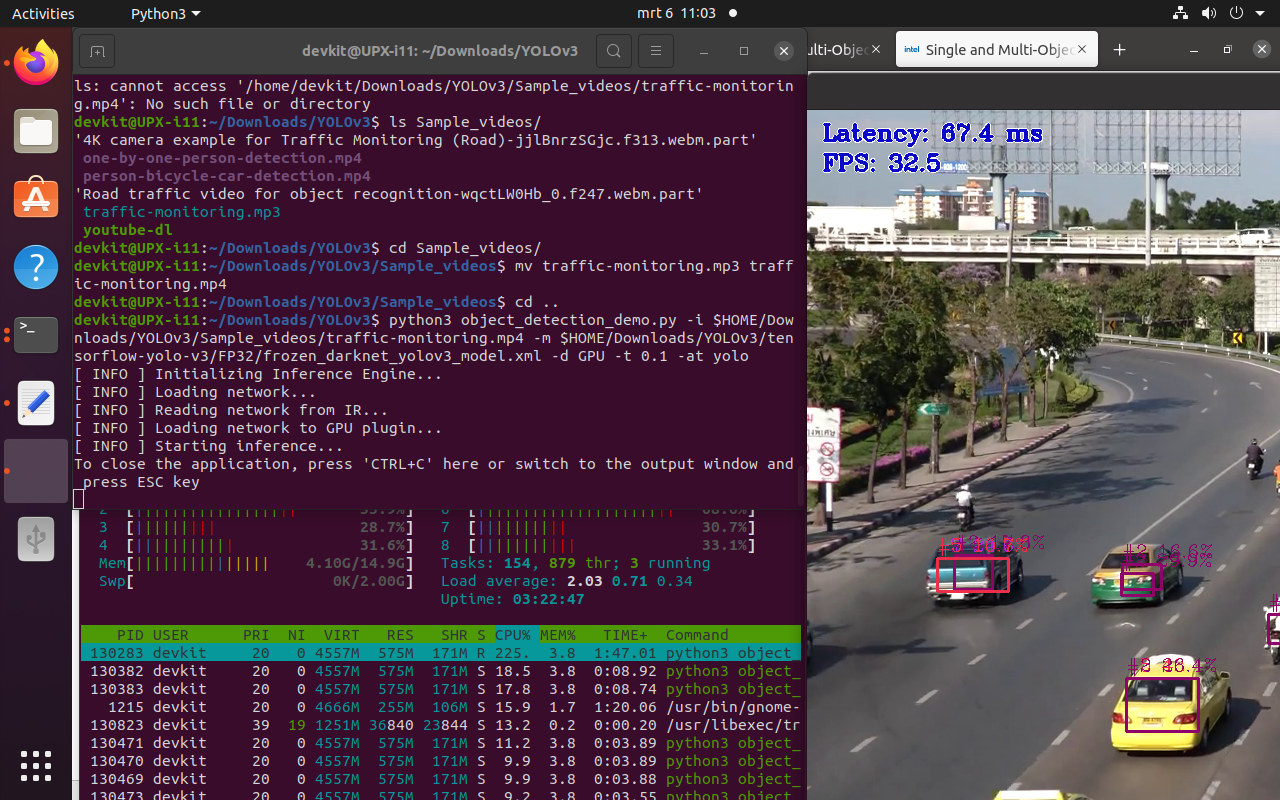Expand the Python3 app menu
This screenshot has width=1280, height=800.
pyautogui.click(x=165, y=13)
